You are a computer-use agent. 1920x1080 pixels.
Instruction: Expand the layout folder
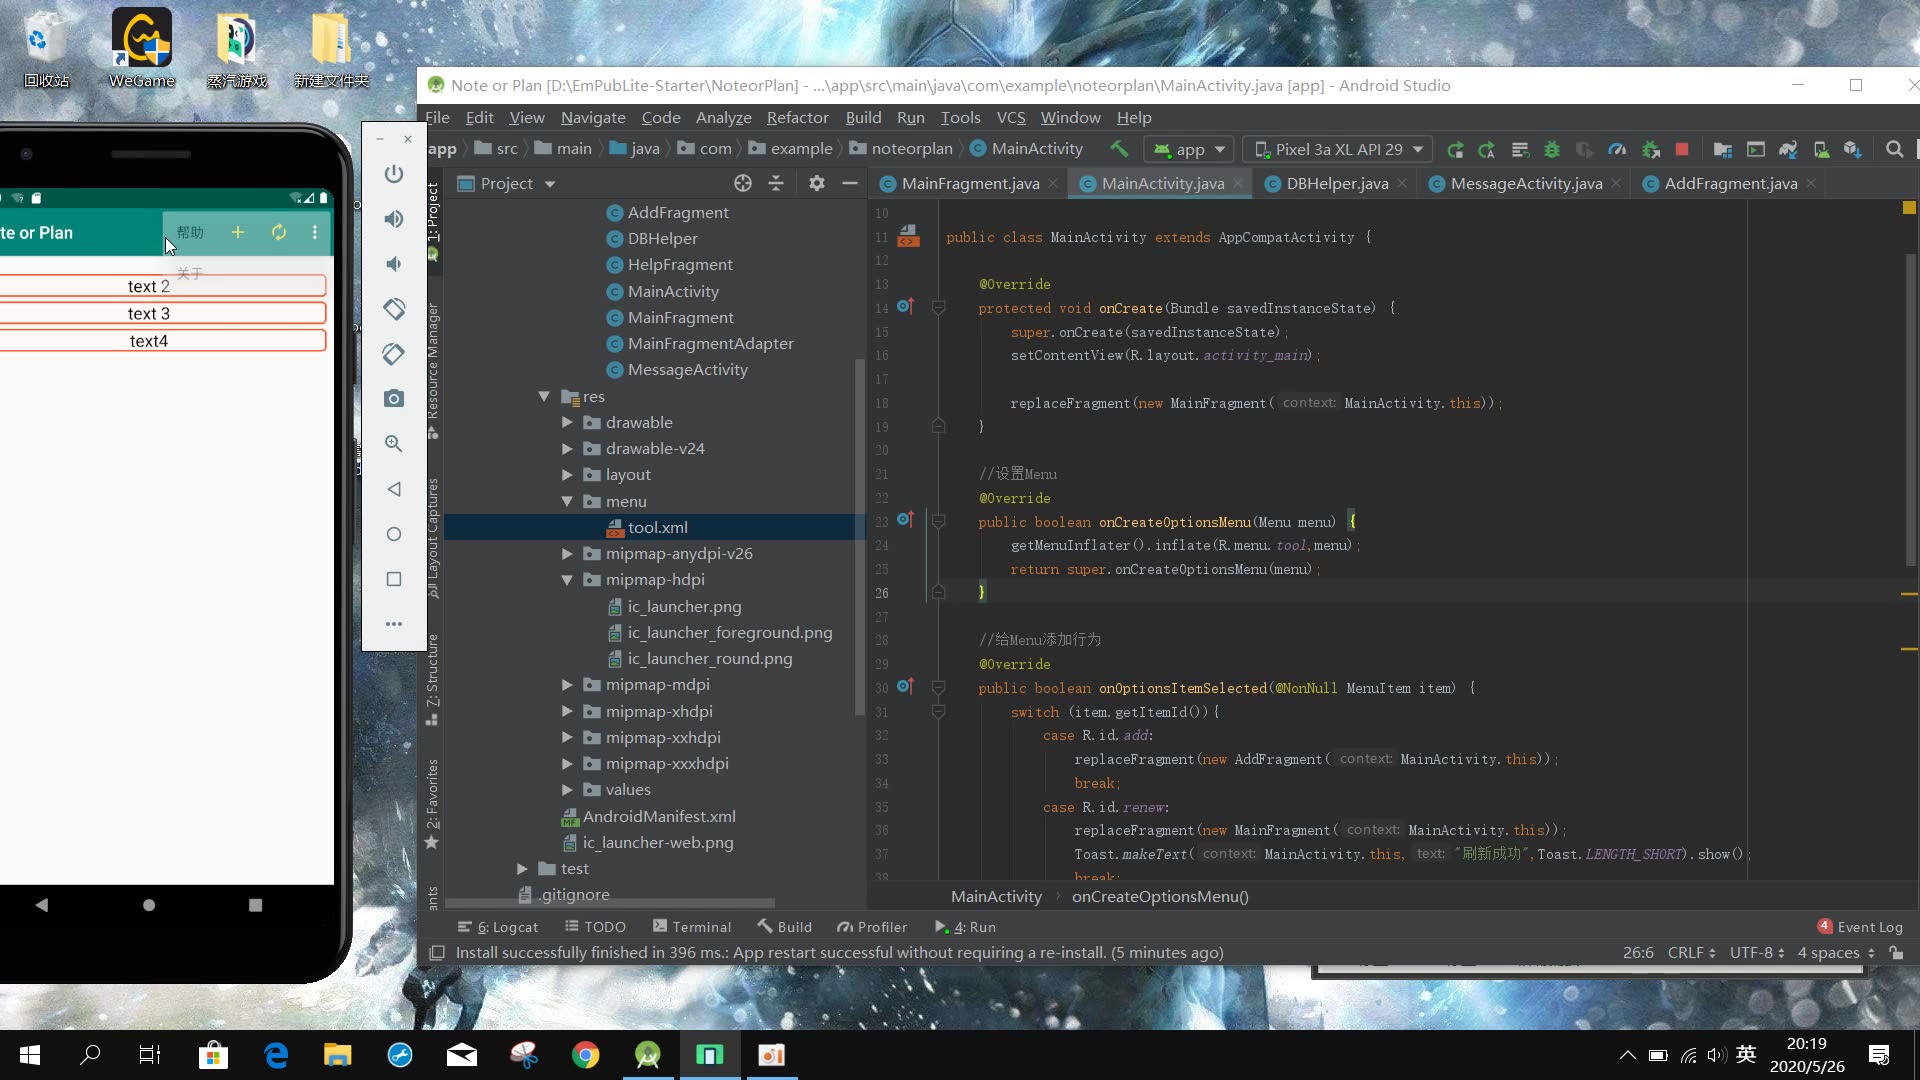(567, 475)
